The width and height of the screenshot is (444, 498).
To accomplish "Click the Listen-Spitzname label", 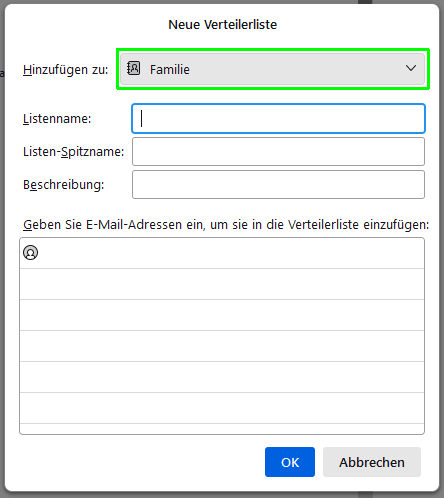I will [x=73, y=152].
